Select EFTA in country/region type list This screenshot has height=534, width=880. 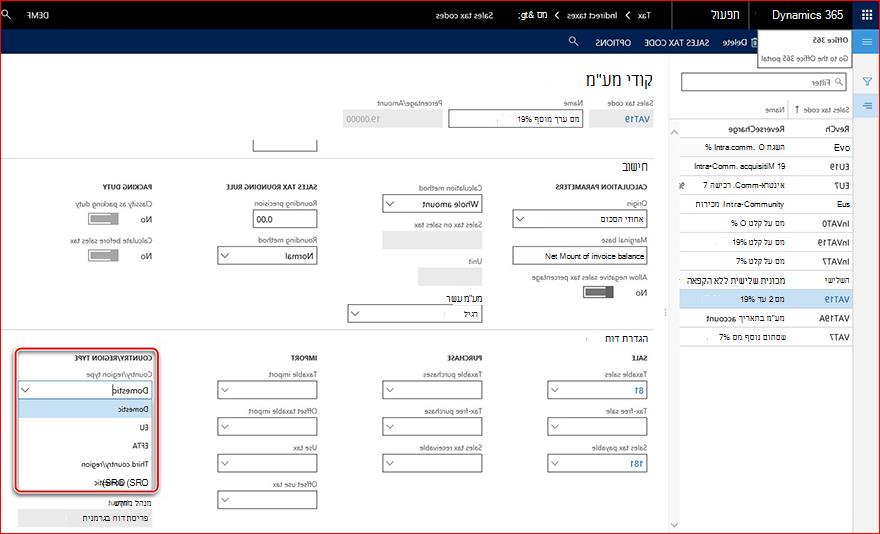tap(85, 446)
